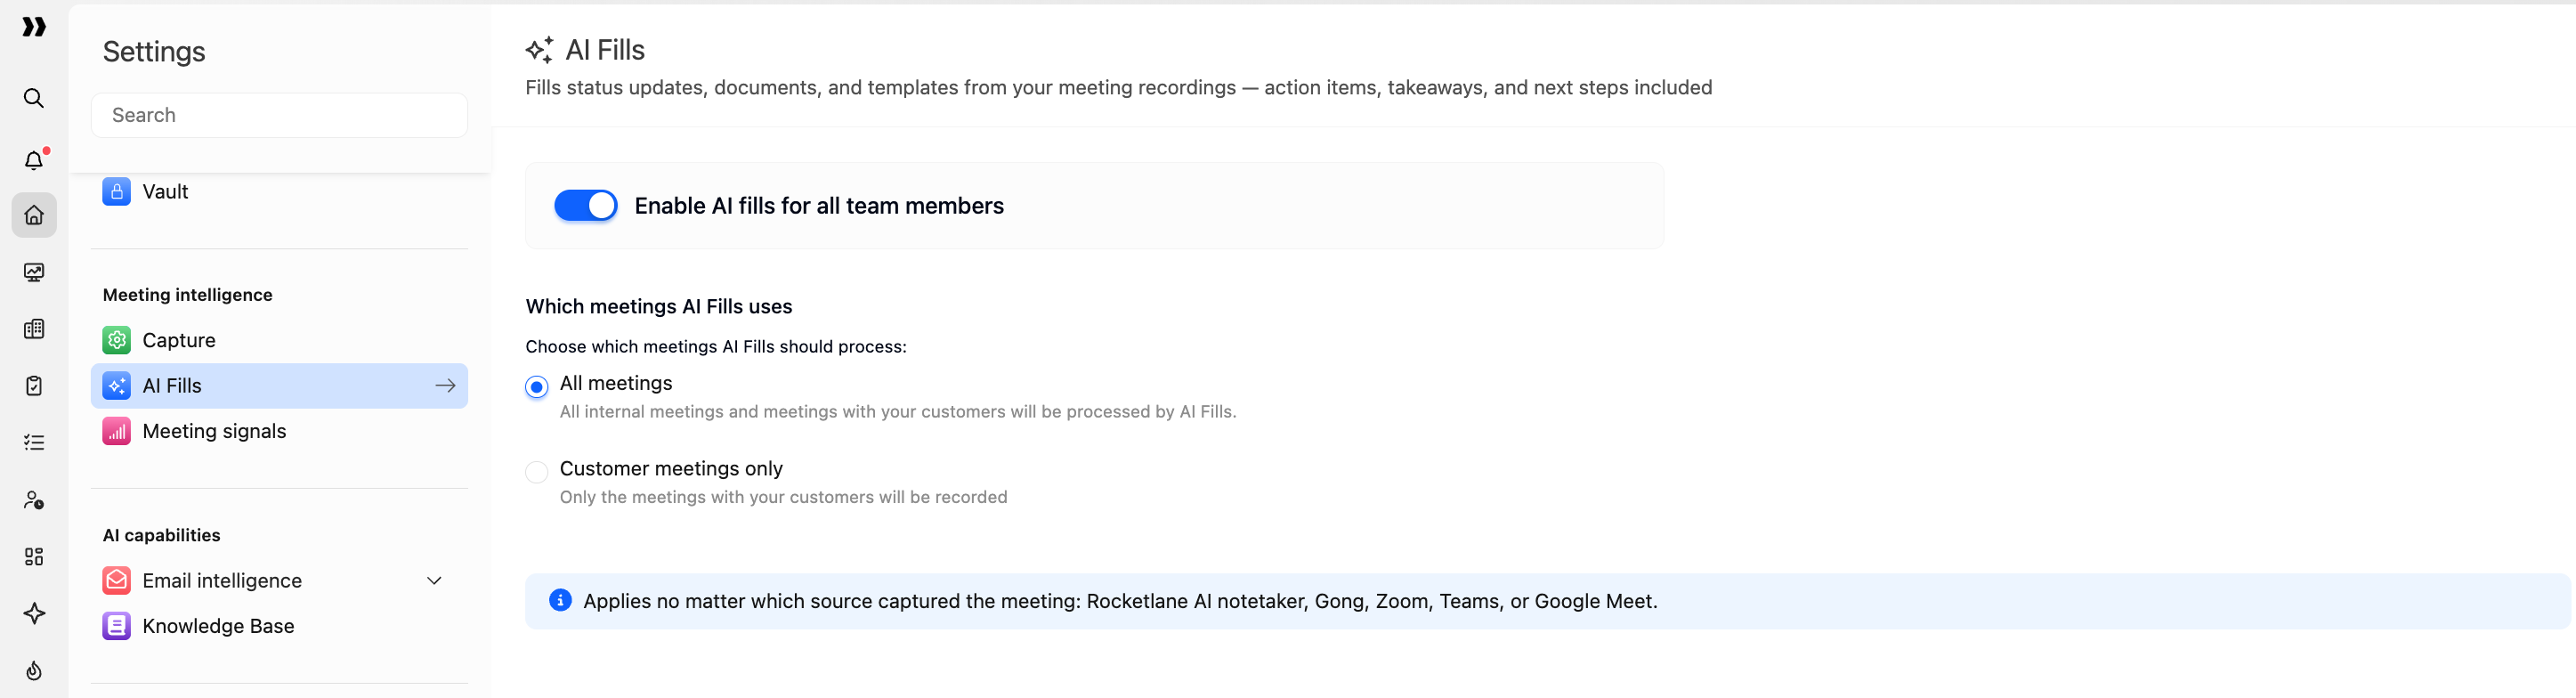Open the monitor chart icon in rail
2576x698 pixels.
click(34, 272)
